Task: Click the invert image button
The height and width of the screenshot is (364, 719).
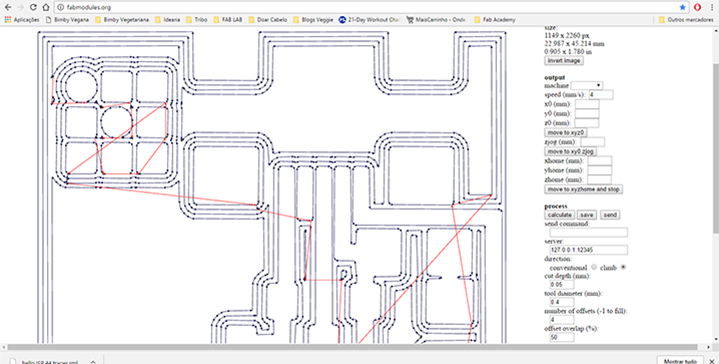Action: 564,61
